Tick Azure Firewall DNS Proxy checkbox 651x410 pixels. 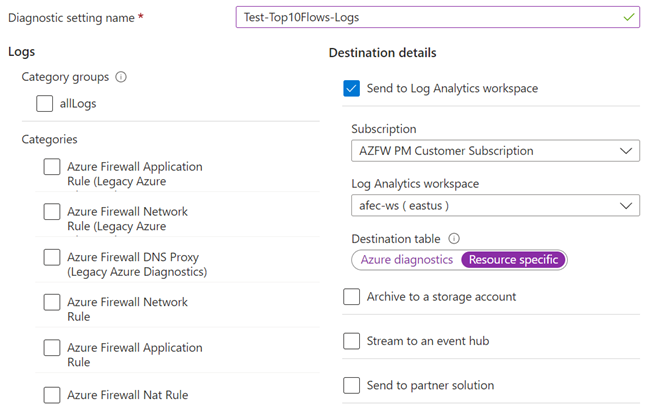[52, 257]
